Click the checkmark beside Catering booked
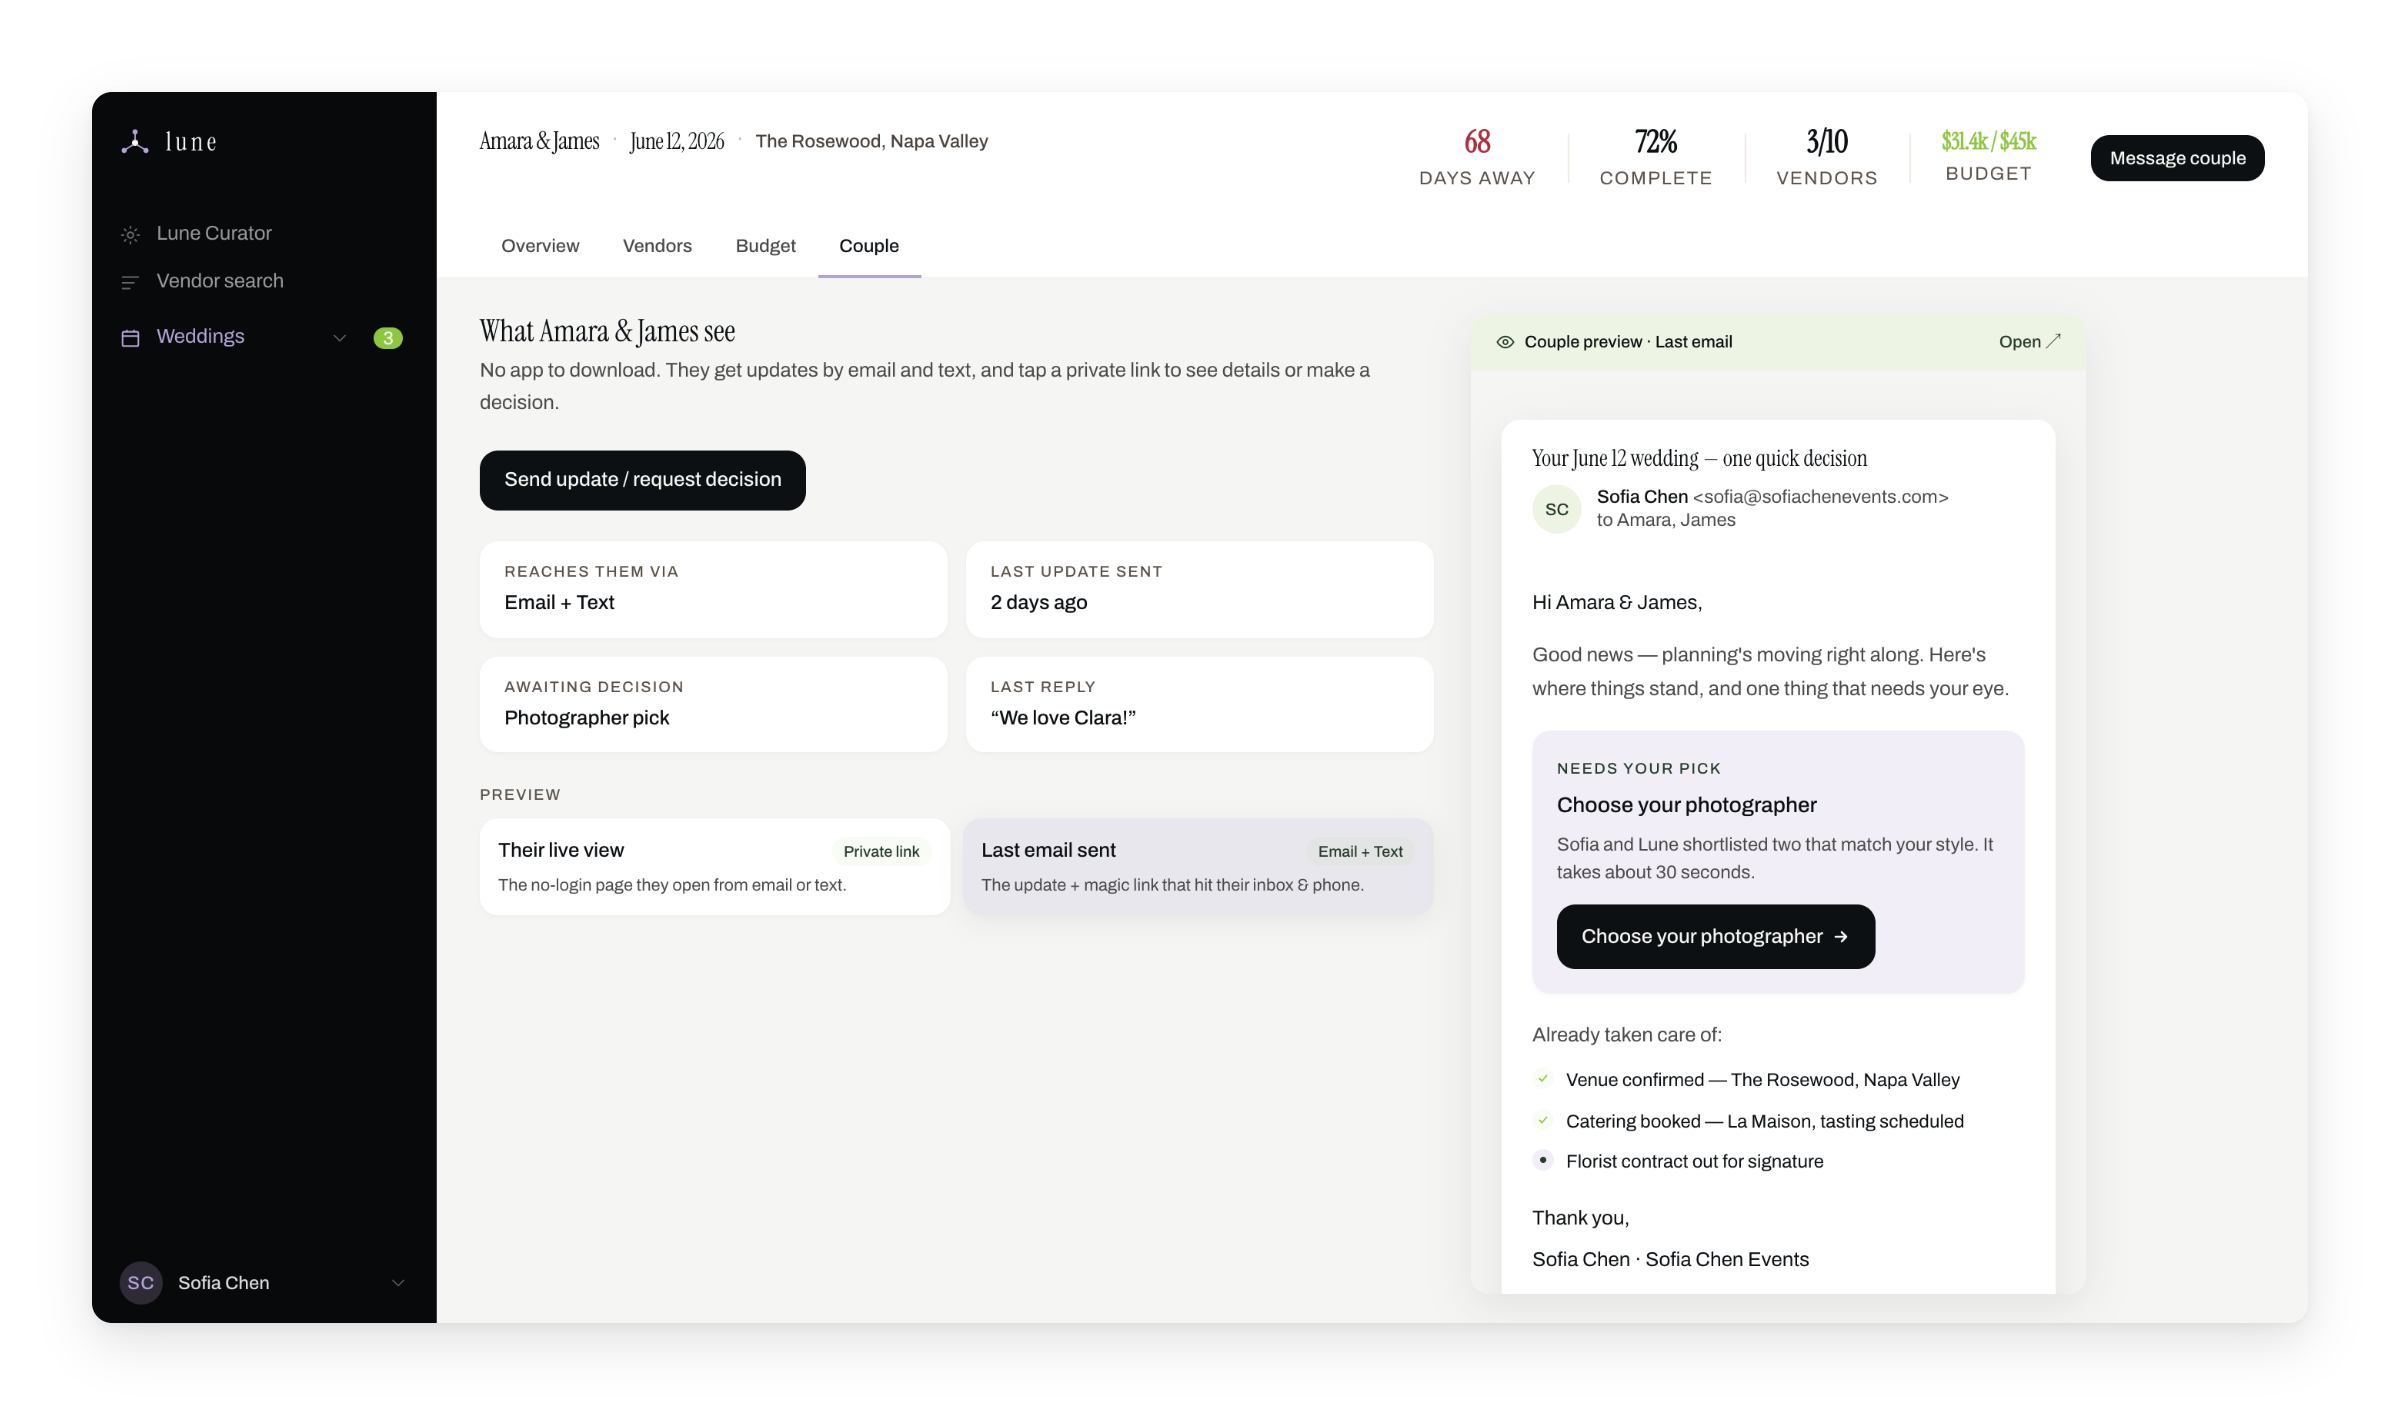This screenshot has height=1415, width=2400. (1543, 1120)
